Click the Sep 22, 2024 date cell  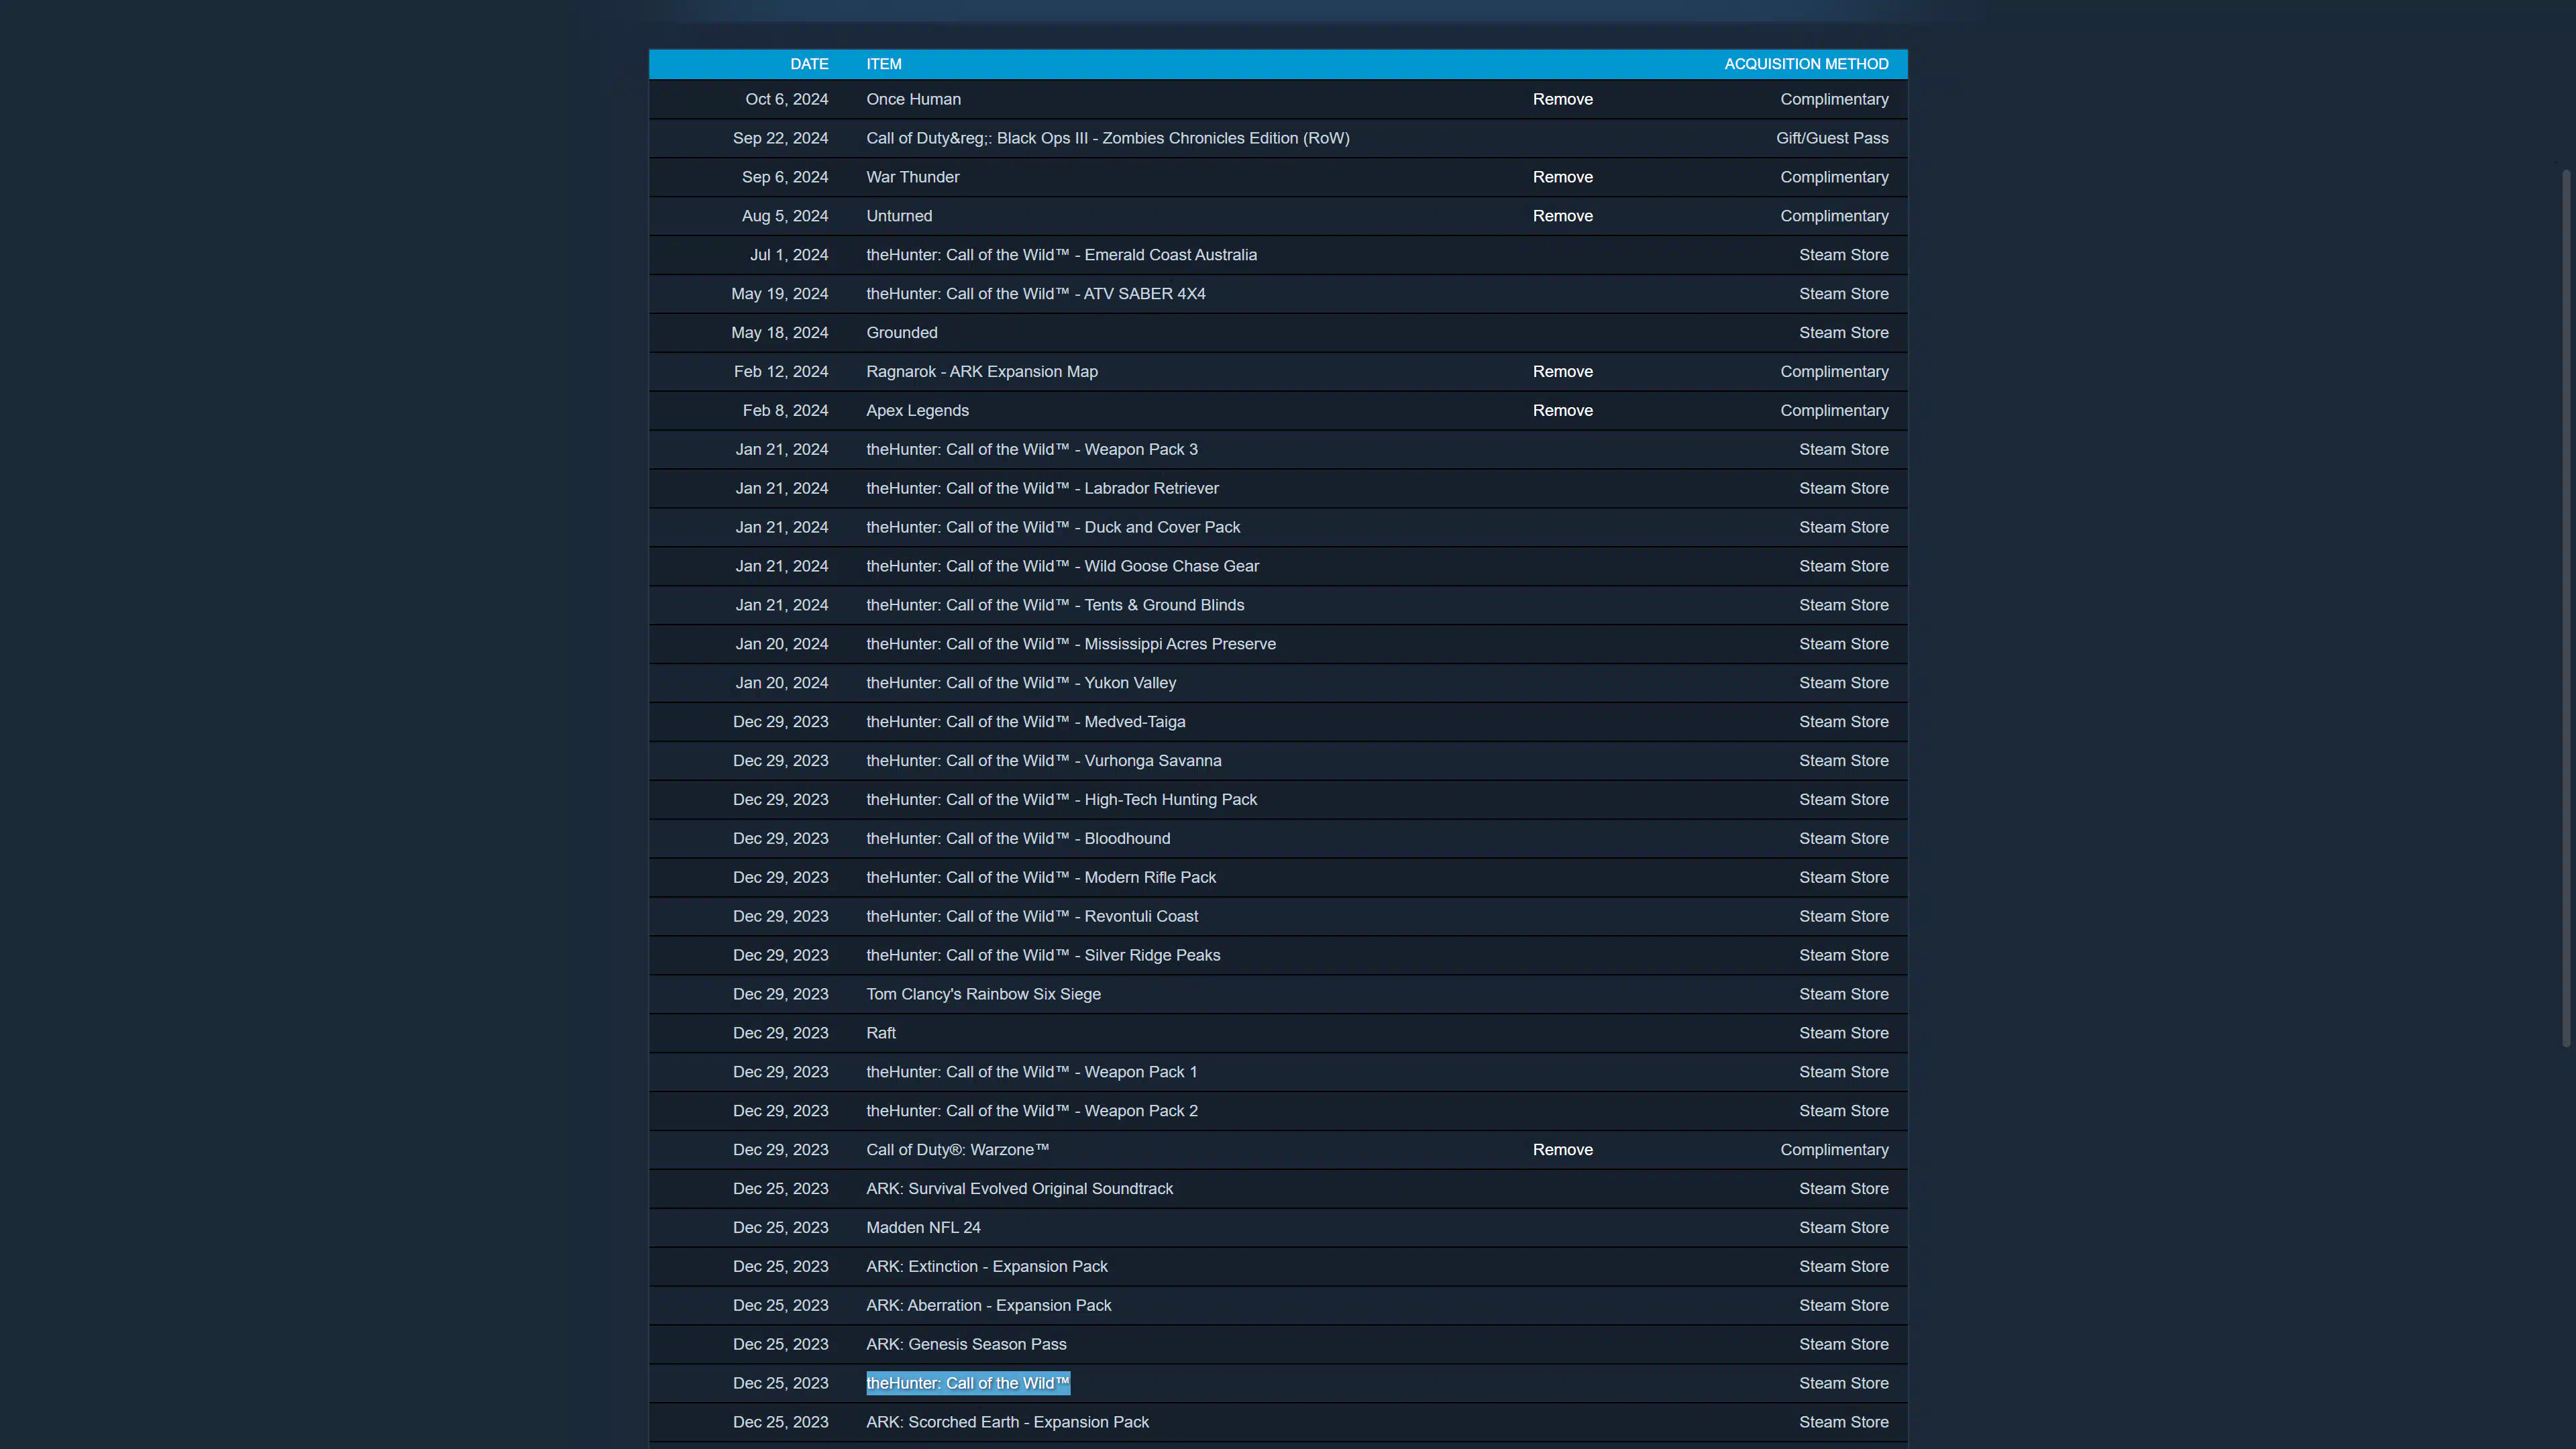(780, 138)
